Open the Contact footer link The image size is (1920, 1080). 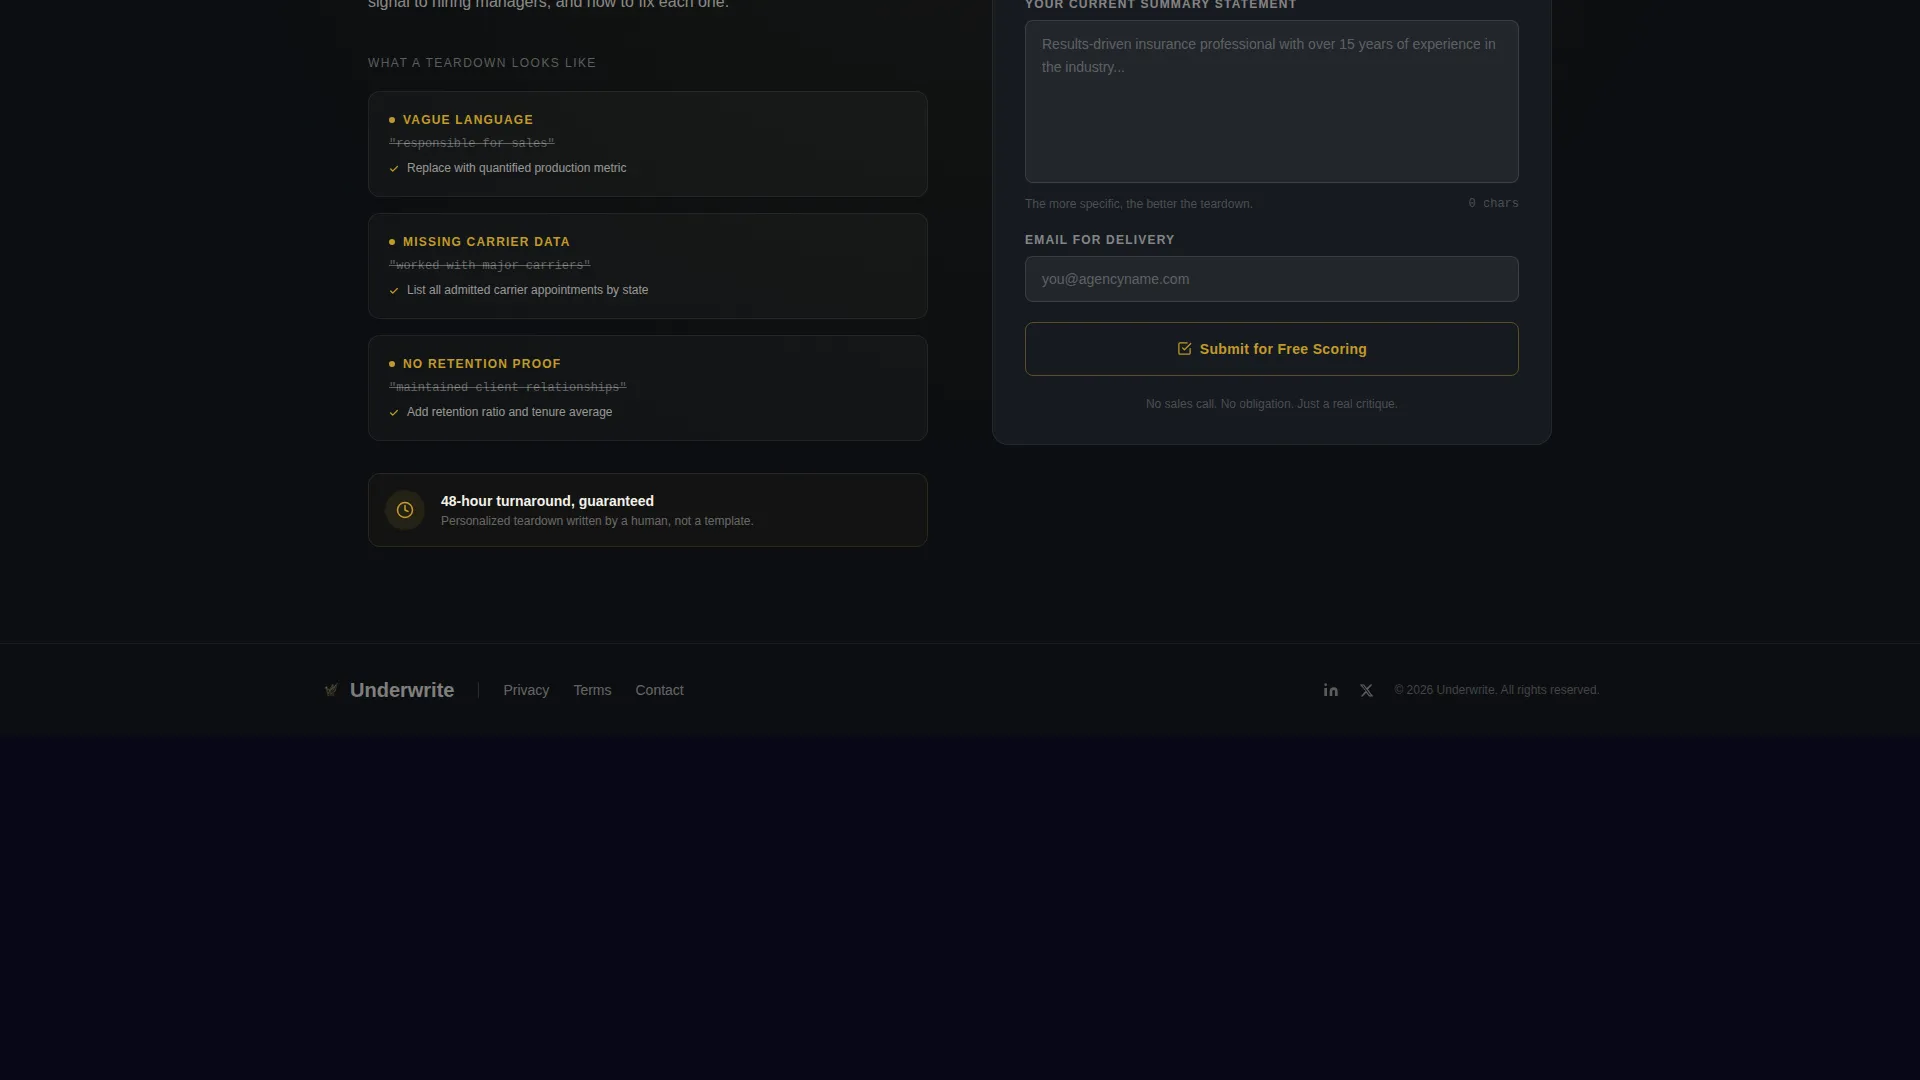(659, 690)
